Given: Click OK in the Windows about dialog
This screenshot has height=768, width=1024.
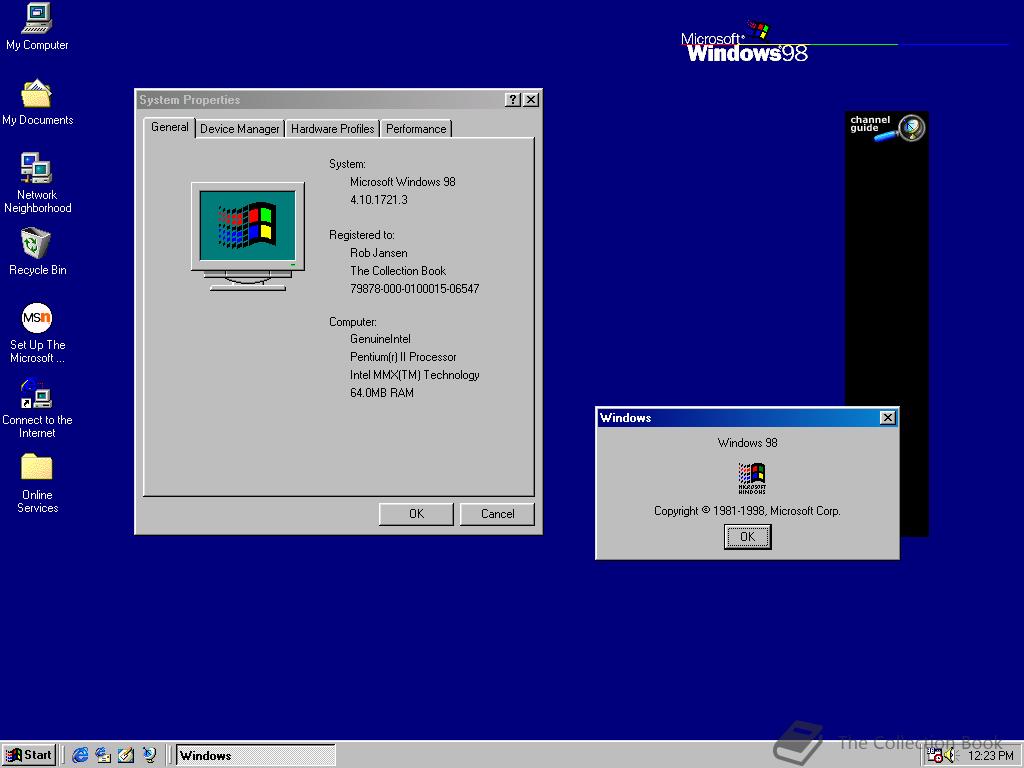Looking at the screenshot, I should pos(747,537).
